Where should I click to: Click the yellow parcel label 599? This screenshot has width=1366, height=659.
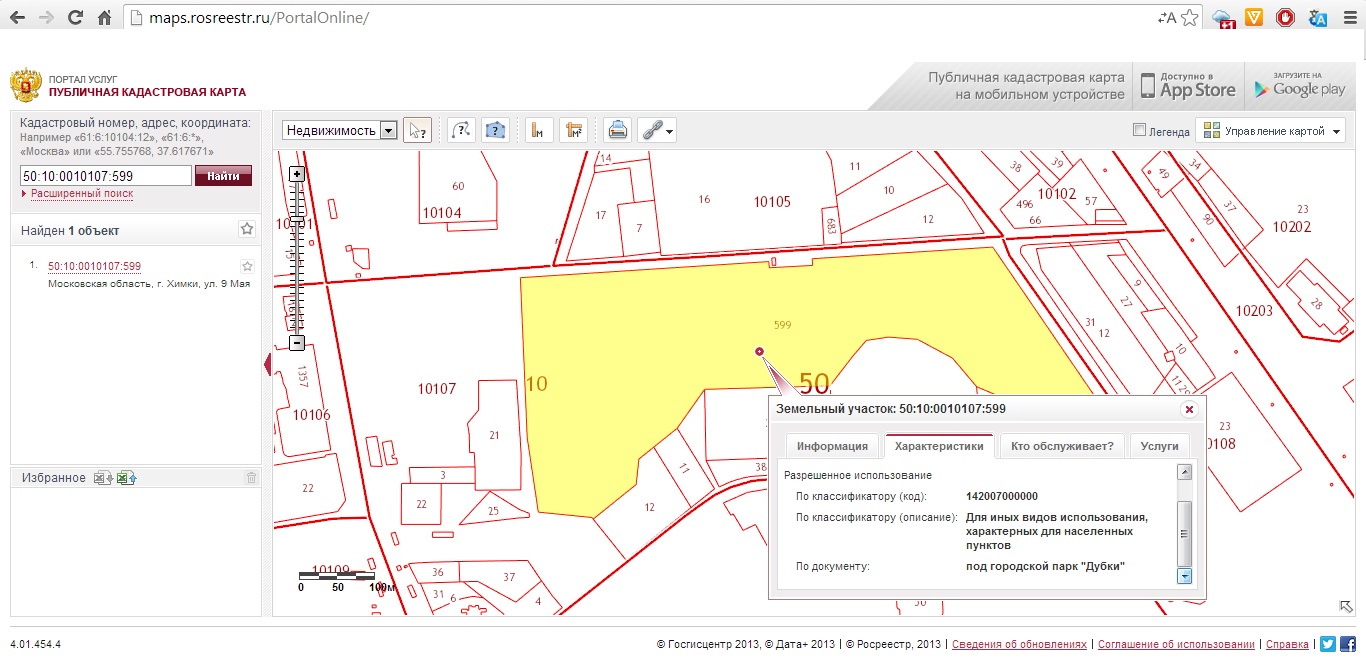coord(783,325)
